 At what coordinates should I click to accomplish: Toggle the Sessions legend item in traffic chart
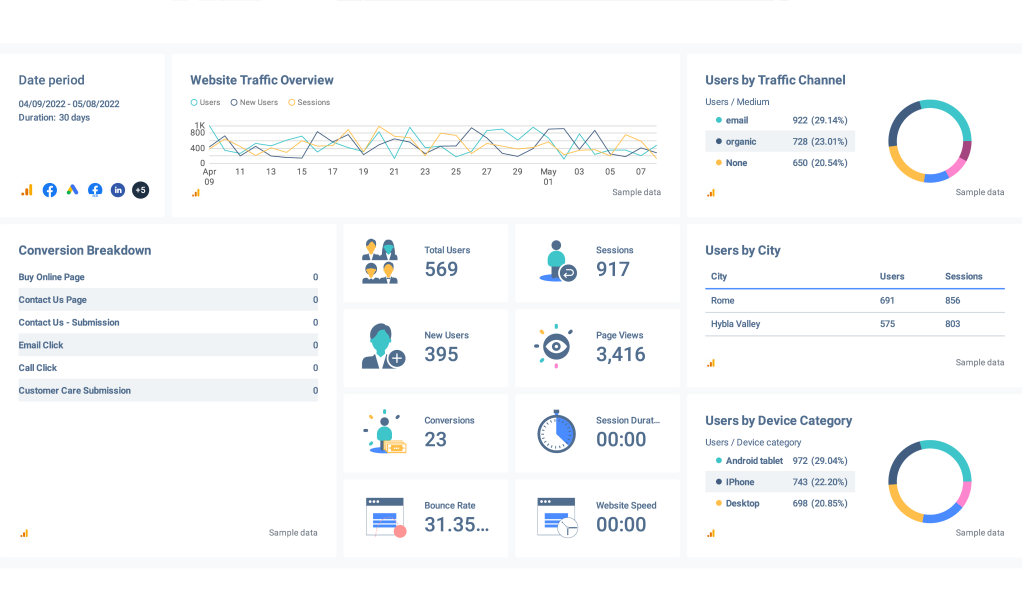pos(309,102)
